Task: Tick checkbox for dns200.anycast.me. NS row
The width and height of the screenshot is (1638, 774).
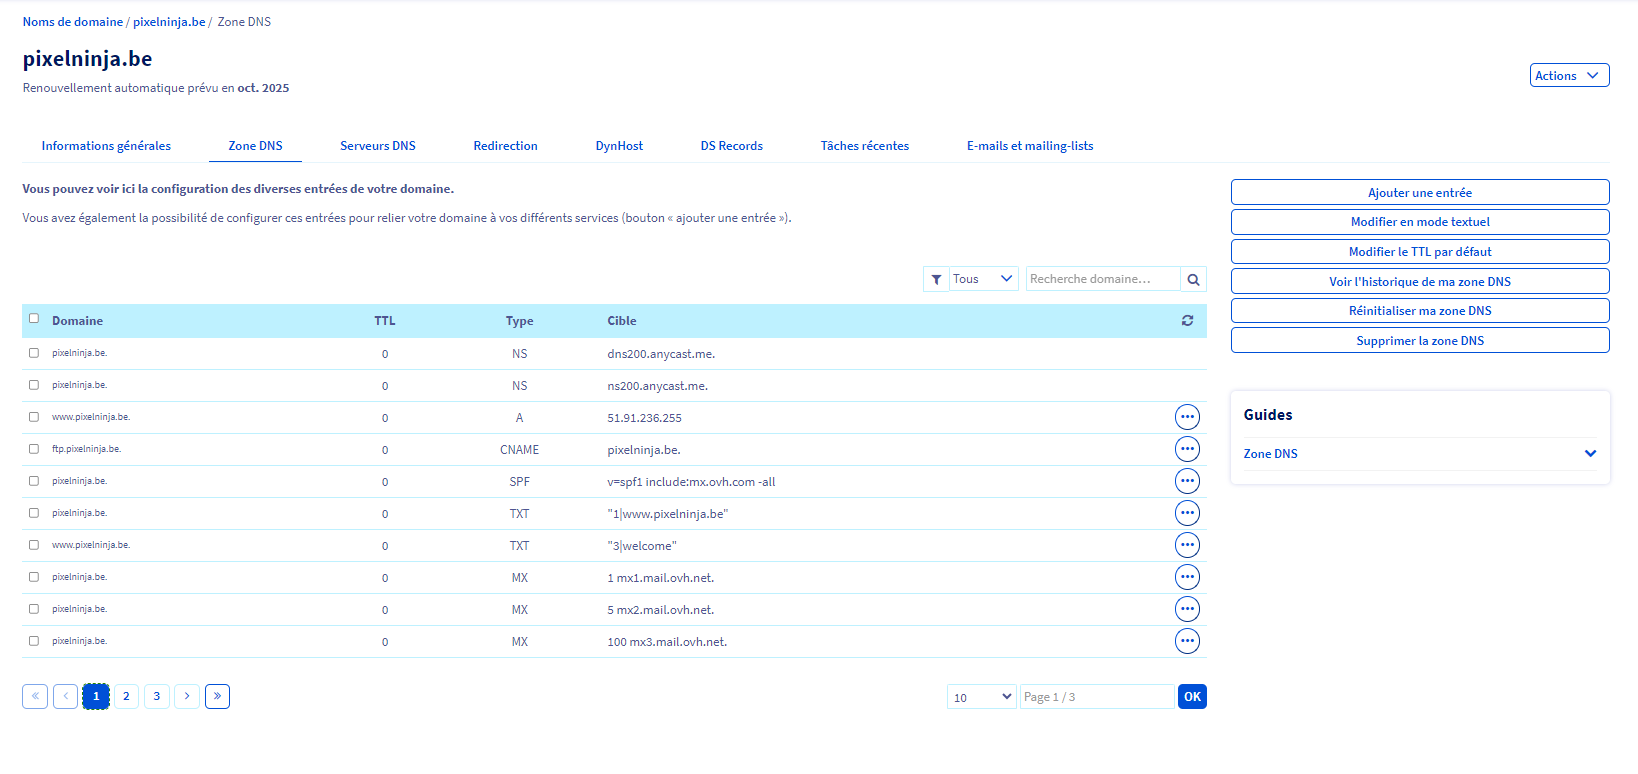Action: pyautogui.click(x=34, y=353)
